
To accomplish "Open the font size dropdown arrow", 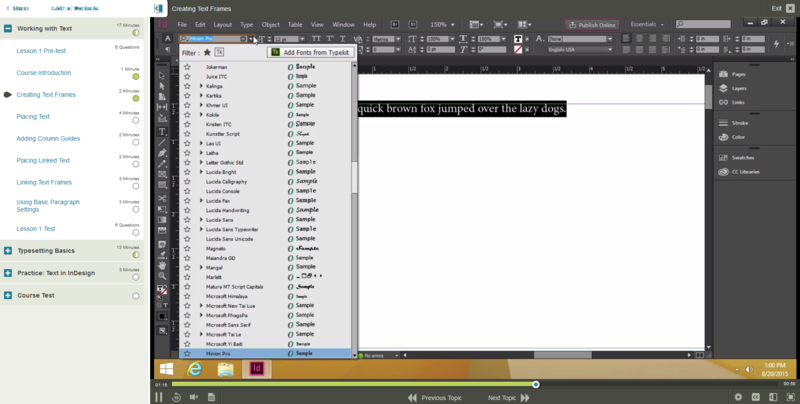I will tap(302, 39).
